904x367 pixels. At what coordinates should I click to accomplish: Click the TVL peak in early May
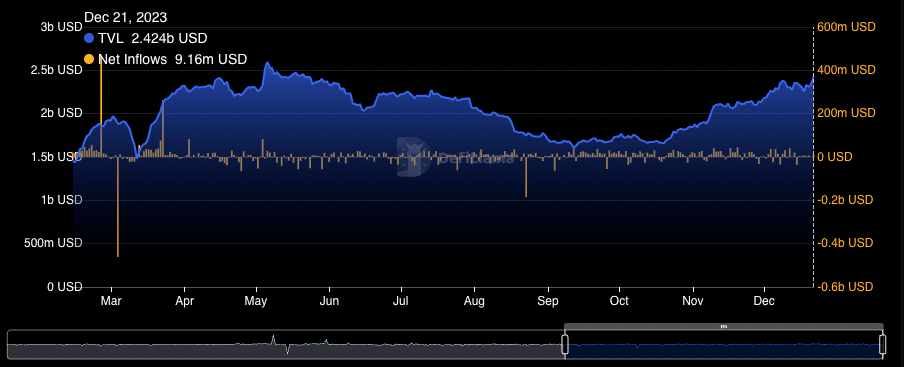click(266, 63)
